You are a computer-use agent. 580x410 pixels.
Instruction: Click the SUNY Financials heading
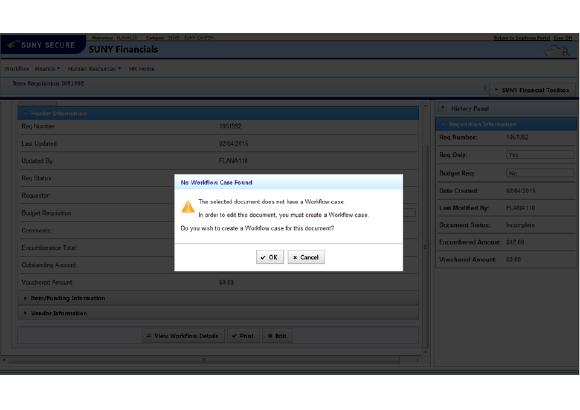pyautogui.click(x=123, y=49)
